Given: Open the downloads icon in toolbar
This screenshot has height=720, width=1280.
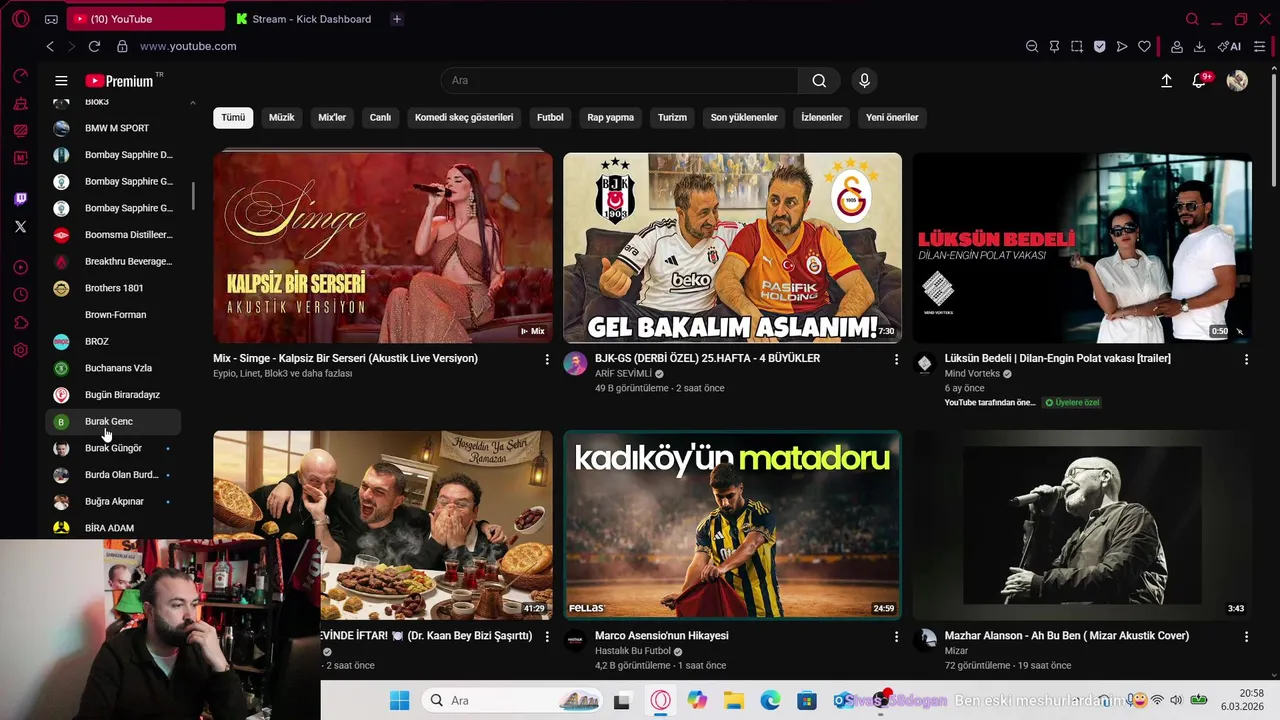Looking at the screenshot, I should [1199, 46].
